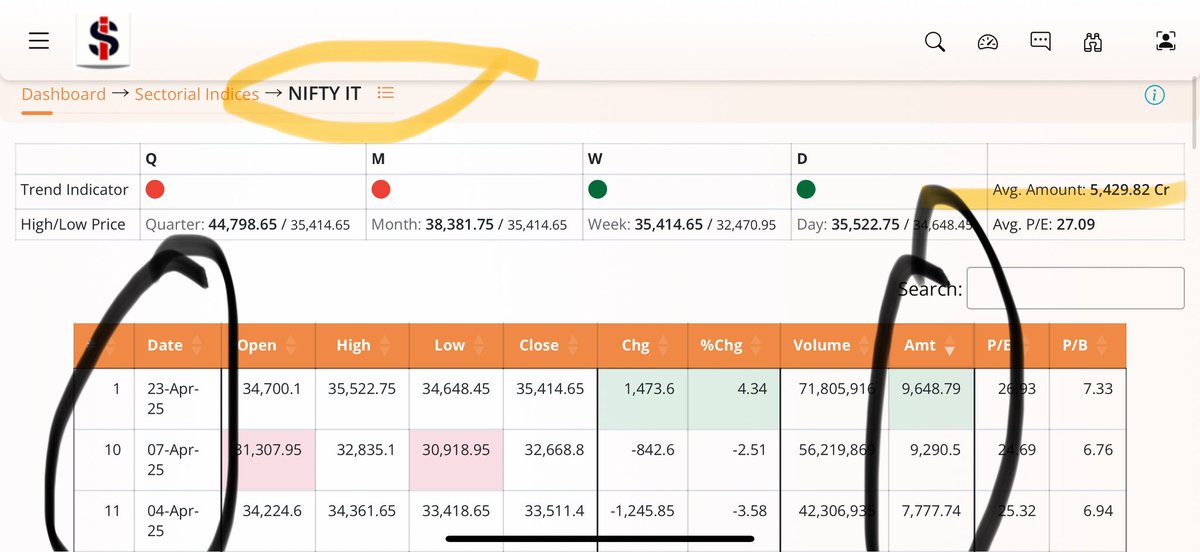Viewport: 1200px width, 552px height.
Task: Select the 07-Apr-25 date cell
Action: pos(178,461)
